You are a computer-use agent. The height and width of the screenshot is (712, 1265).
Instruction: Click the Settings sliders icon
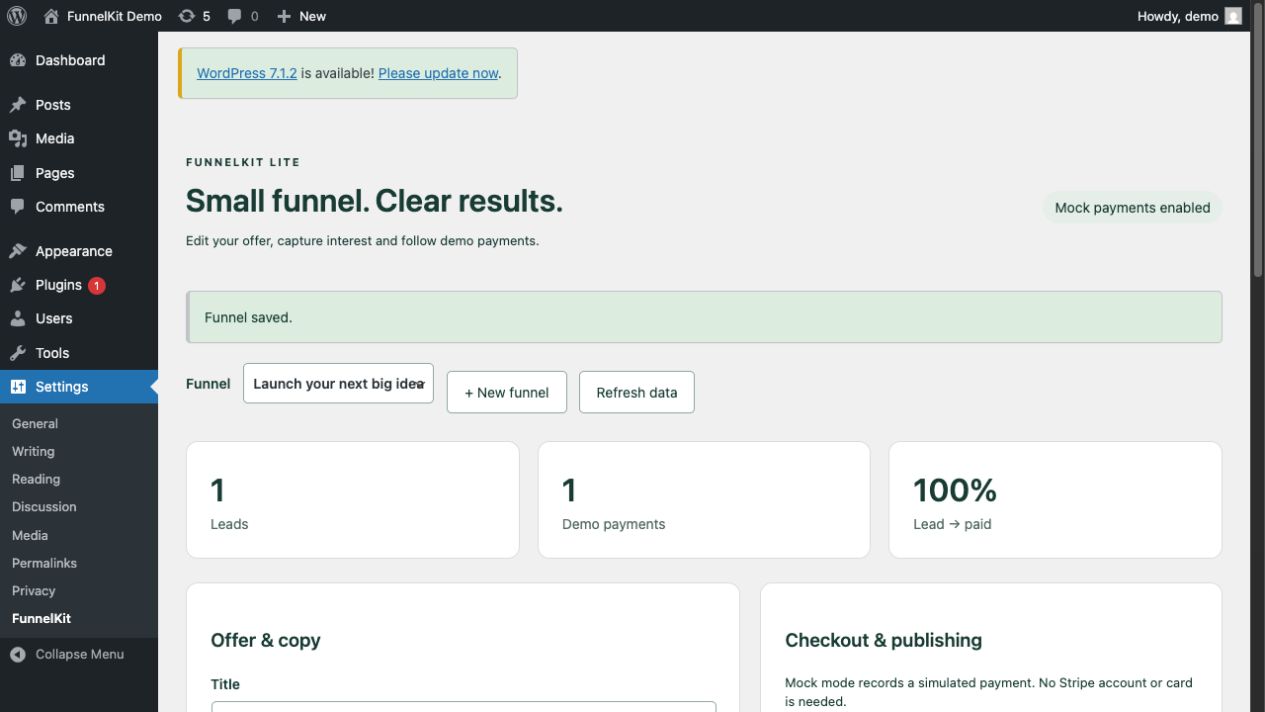(x=17, y=387)
